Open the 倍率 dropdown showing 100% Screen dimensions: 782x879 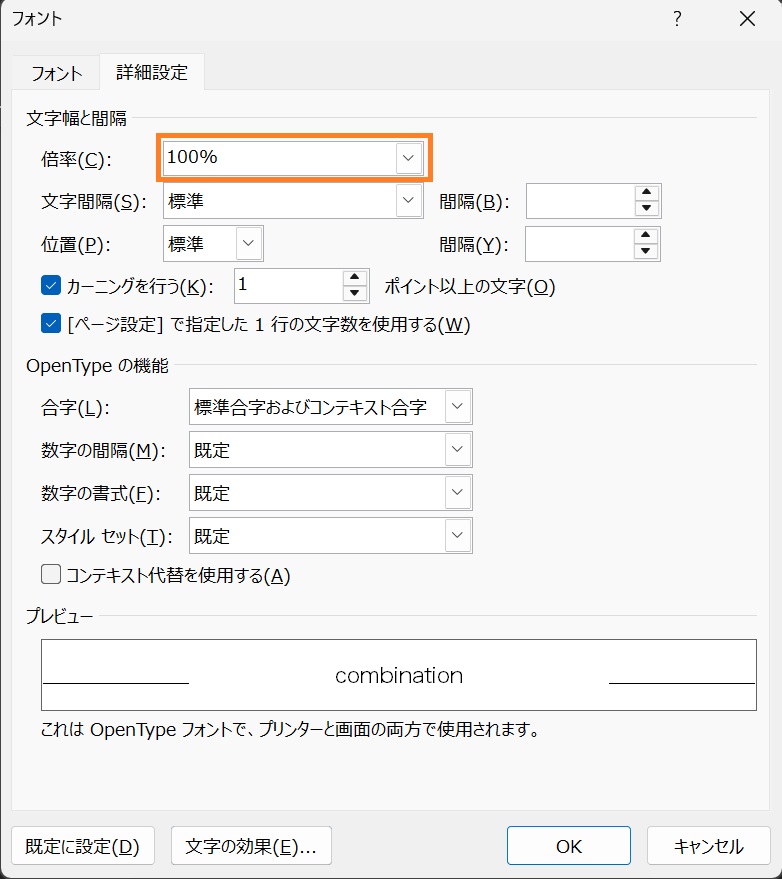[x=407, y=158]
